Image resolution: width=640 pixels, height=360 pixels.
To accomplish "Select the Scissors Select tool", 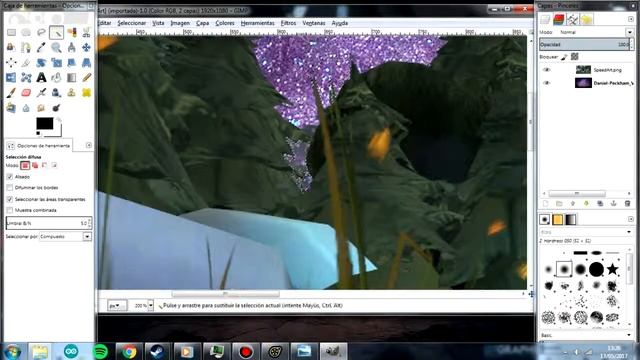I will [86, 32].
